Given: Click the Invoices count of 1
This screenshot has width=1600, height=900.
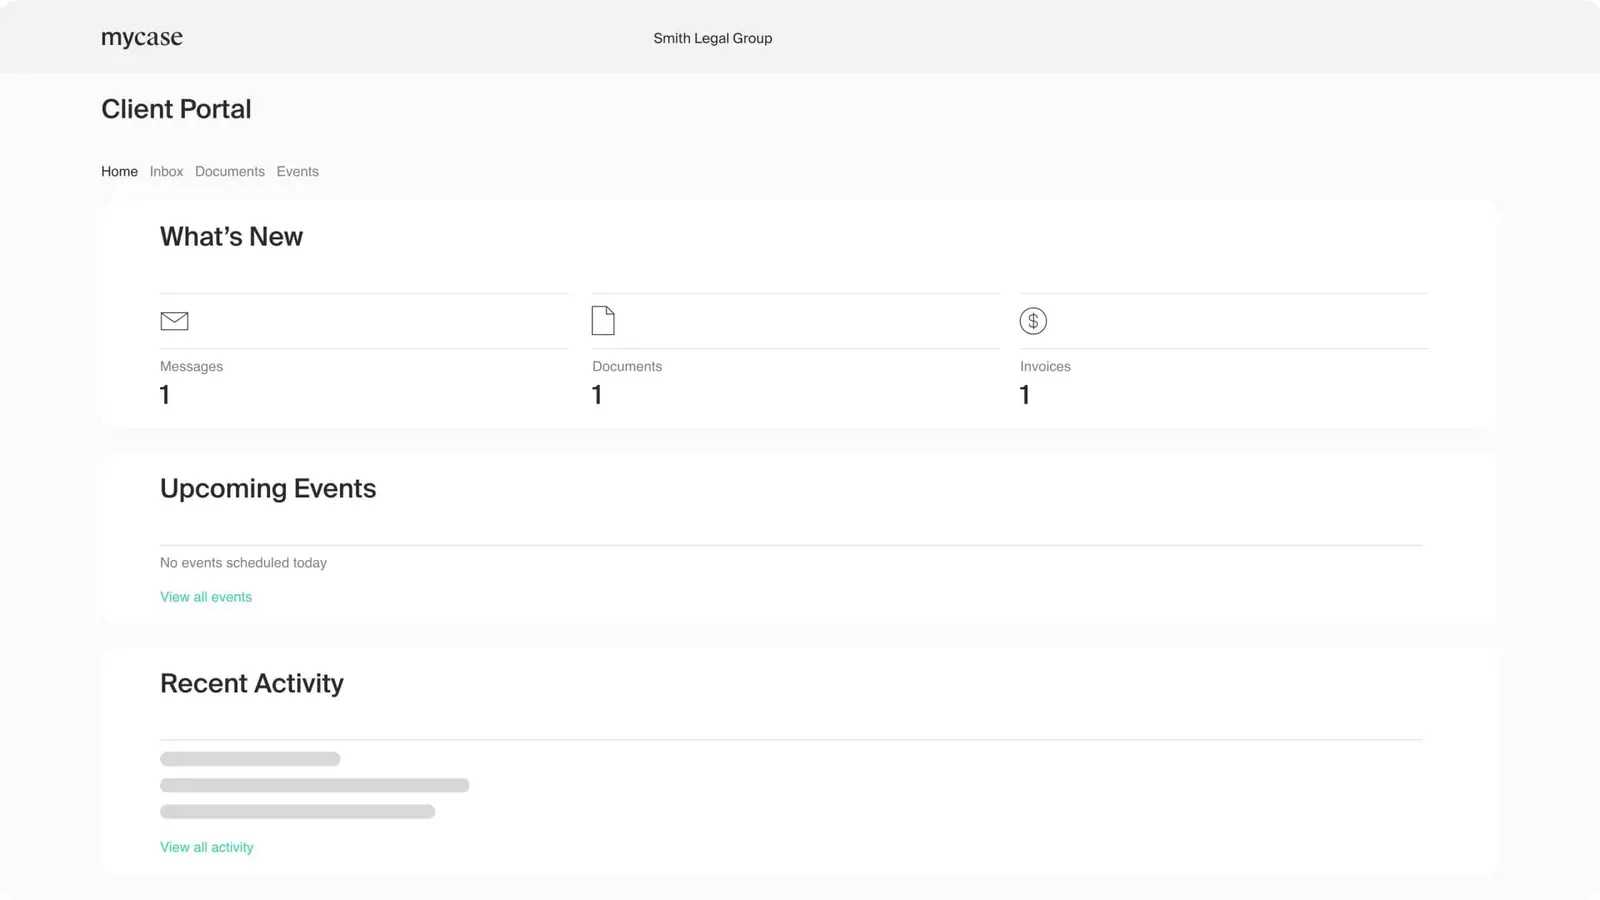Looking at the screenshot, I should [1025, 395].
